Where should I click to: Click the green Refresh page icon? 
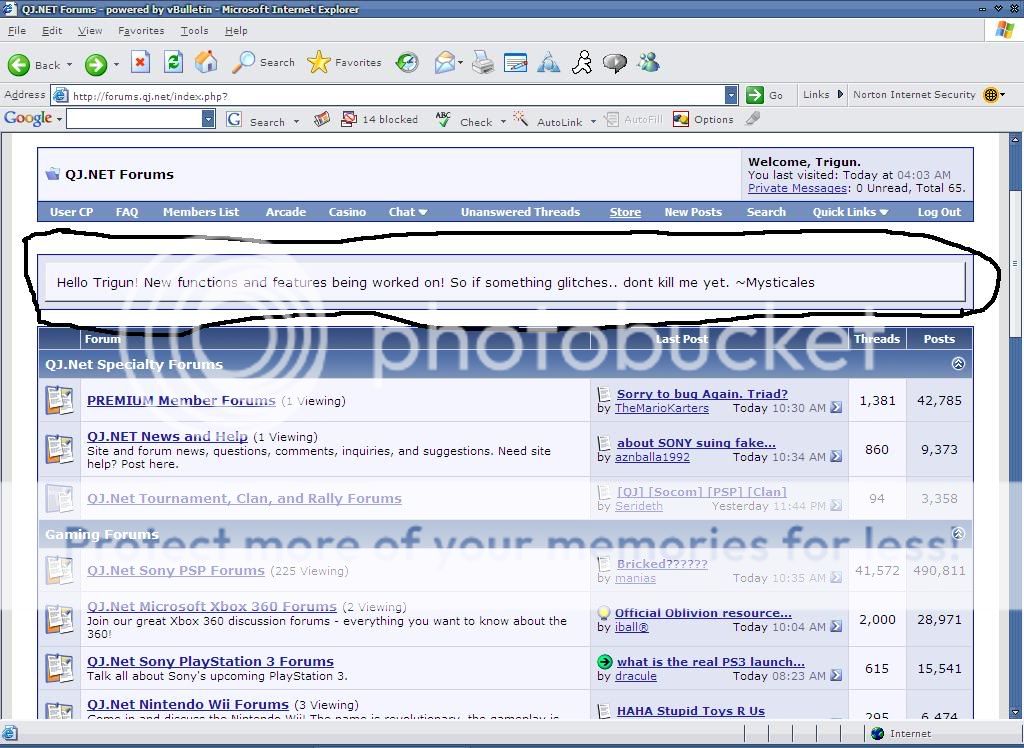pos(173,63)
